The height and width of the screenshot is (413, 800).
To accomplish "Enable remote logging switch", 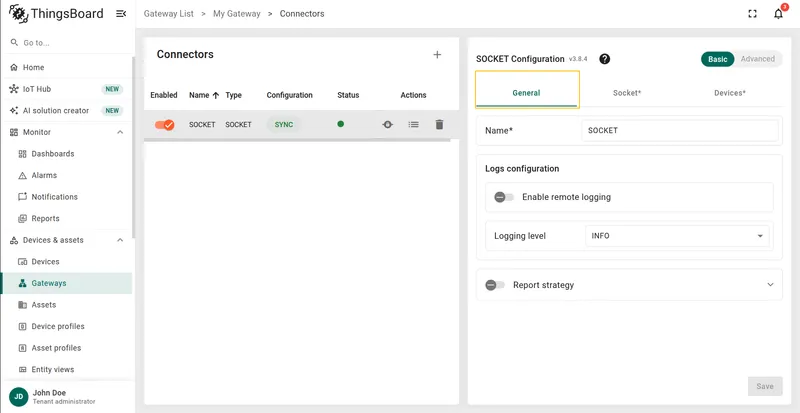I will 504,197.
